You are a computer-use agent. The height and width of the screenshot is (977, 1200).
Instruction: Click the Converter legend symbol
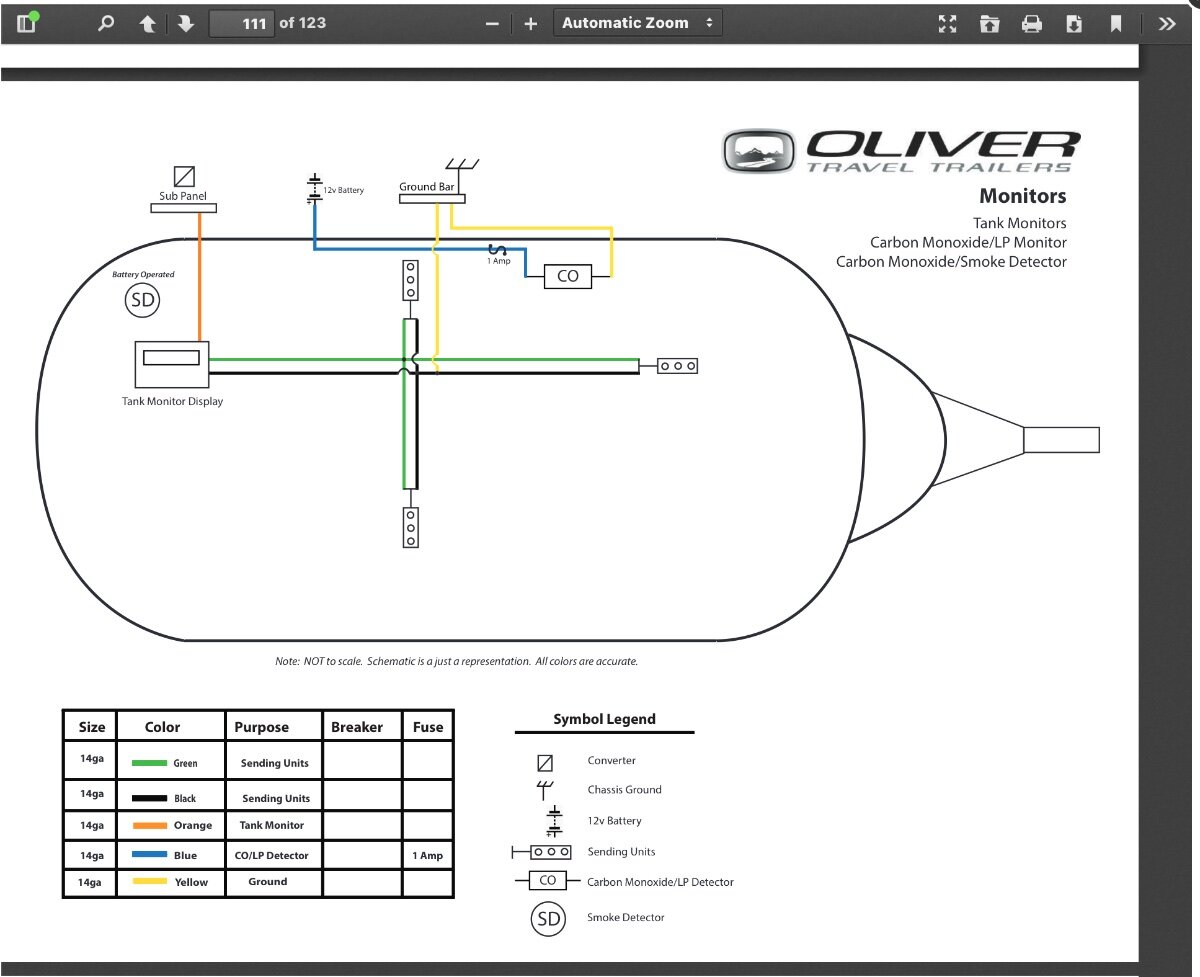[x=545, y=762]
